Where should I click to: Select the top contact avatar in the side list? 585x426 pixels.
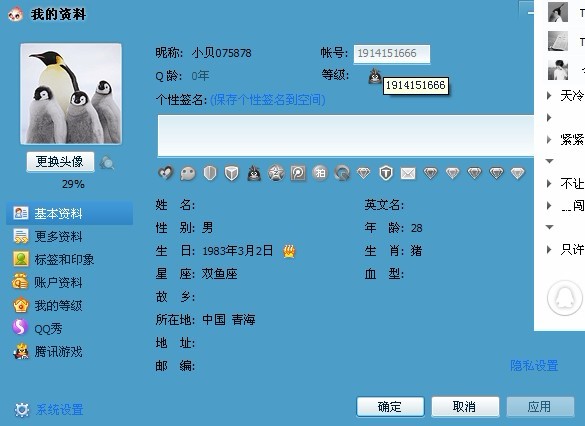coord(558,12)
